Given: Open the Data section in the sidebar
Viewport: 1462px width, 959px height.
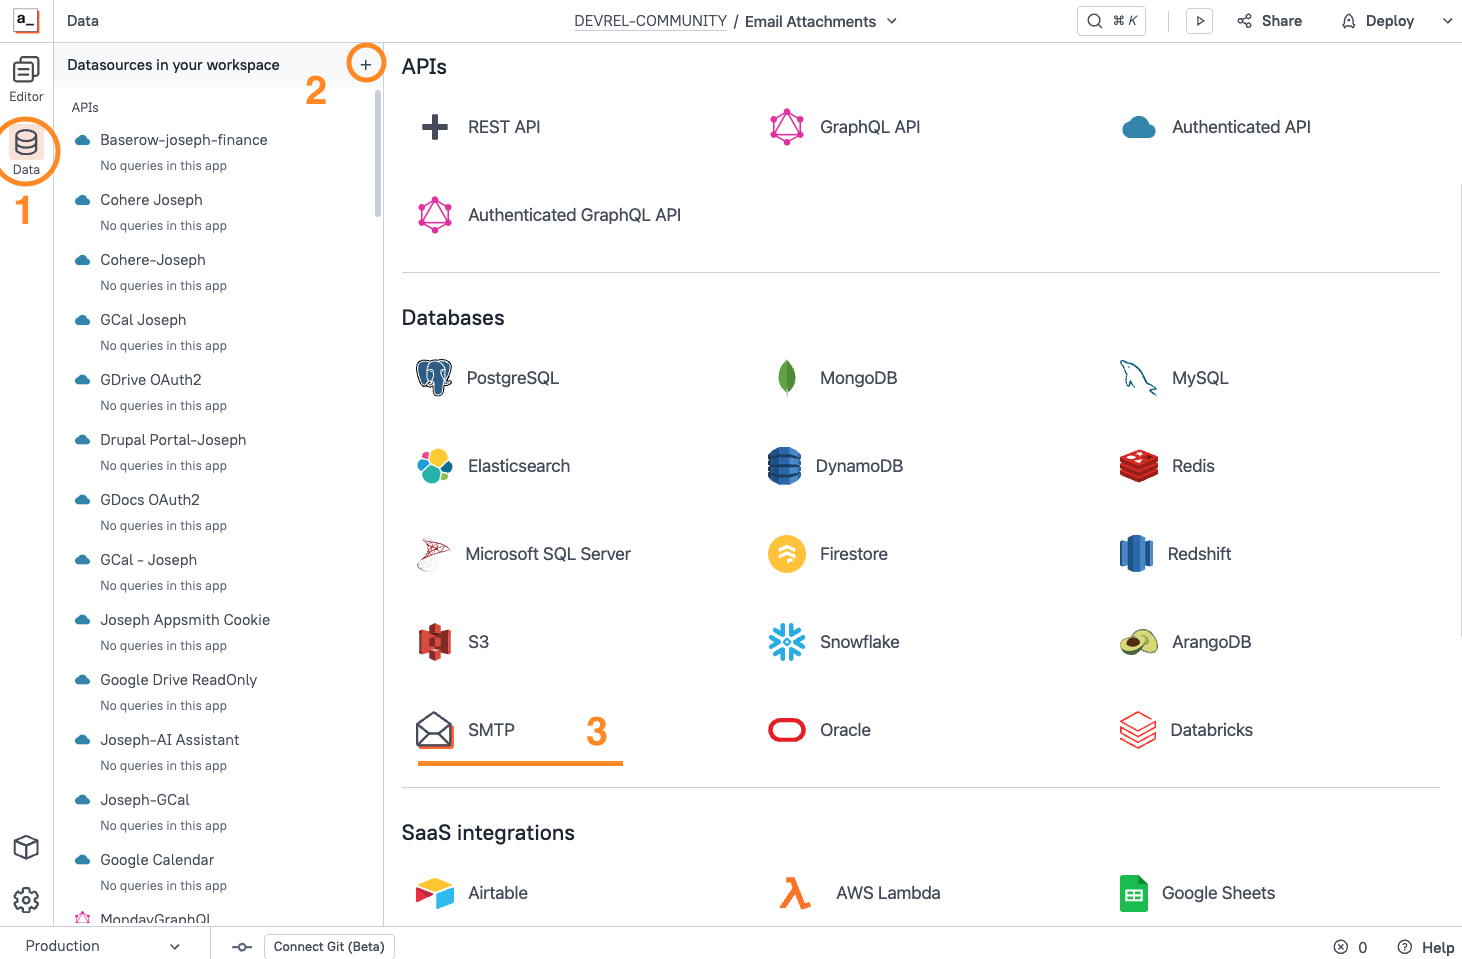Looking at the screenshot, I should [x=26, y=152].
